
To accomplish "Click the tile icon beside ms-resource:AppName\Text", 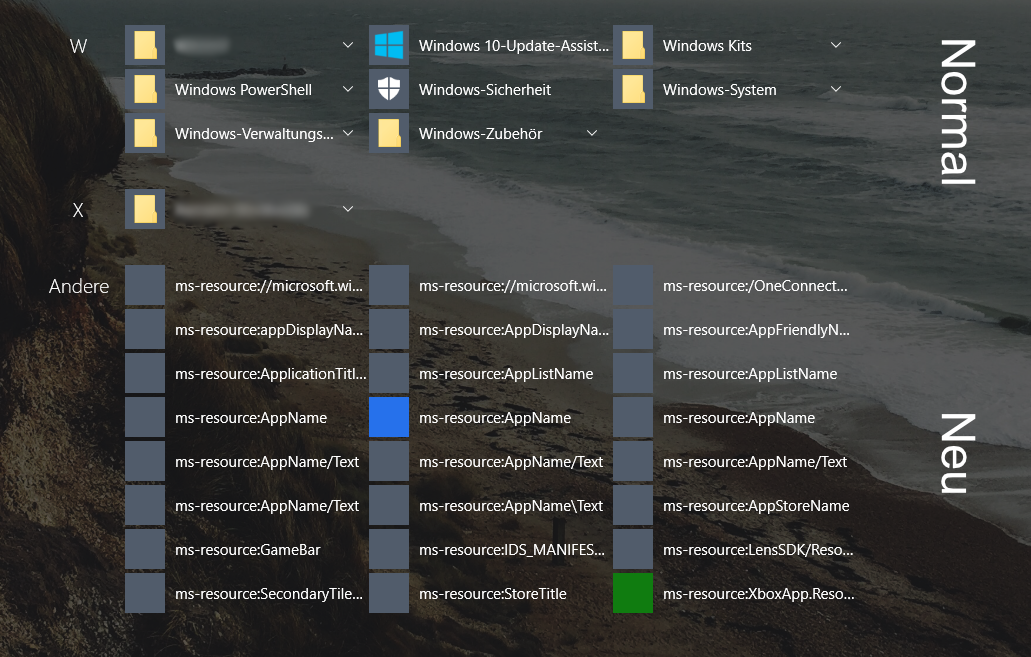I will pos(389,505).
